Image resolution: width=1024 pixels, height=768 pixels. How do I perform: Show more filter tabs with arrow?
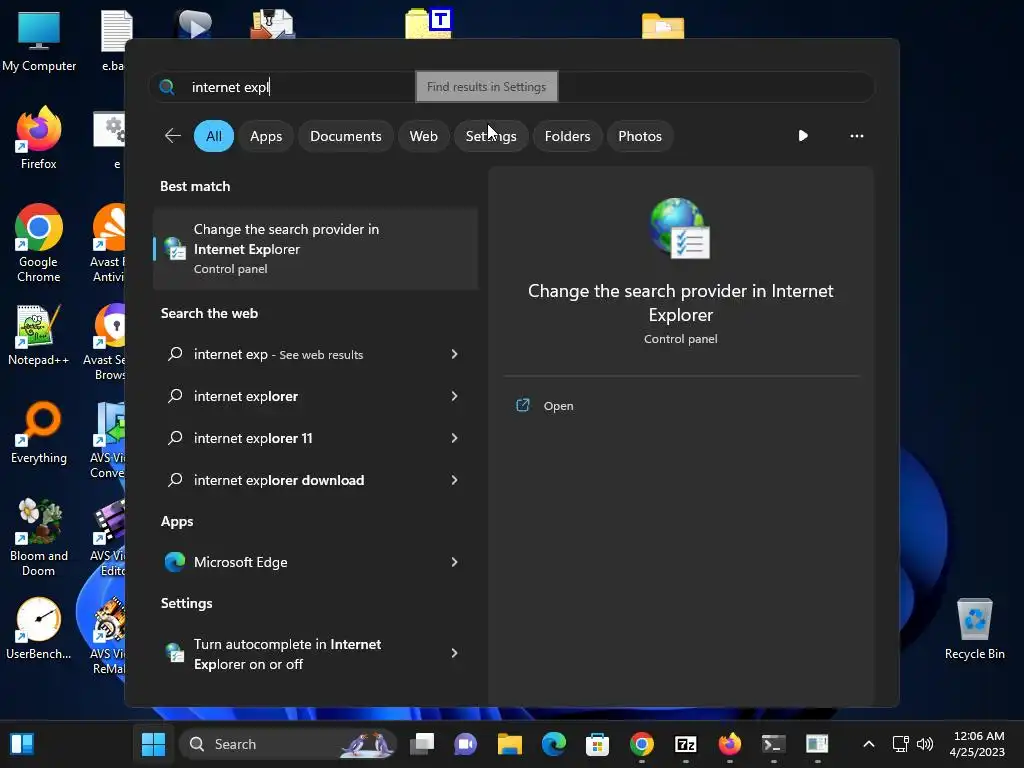point(803,136)
